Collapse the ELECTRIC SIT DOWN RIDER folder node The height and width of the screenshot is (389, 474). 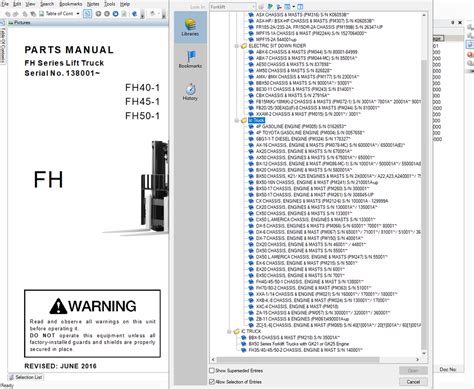[236, 46]
